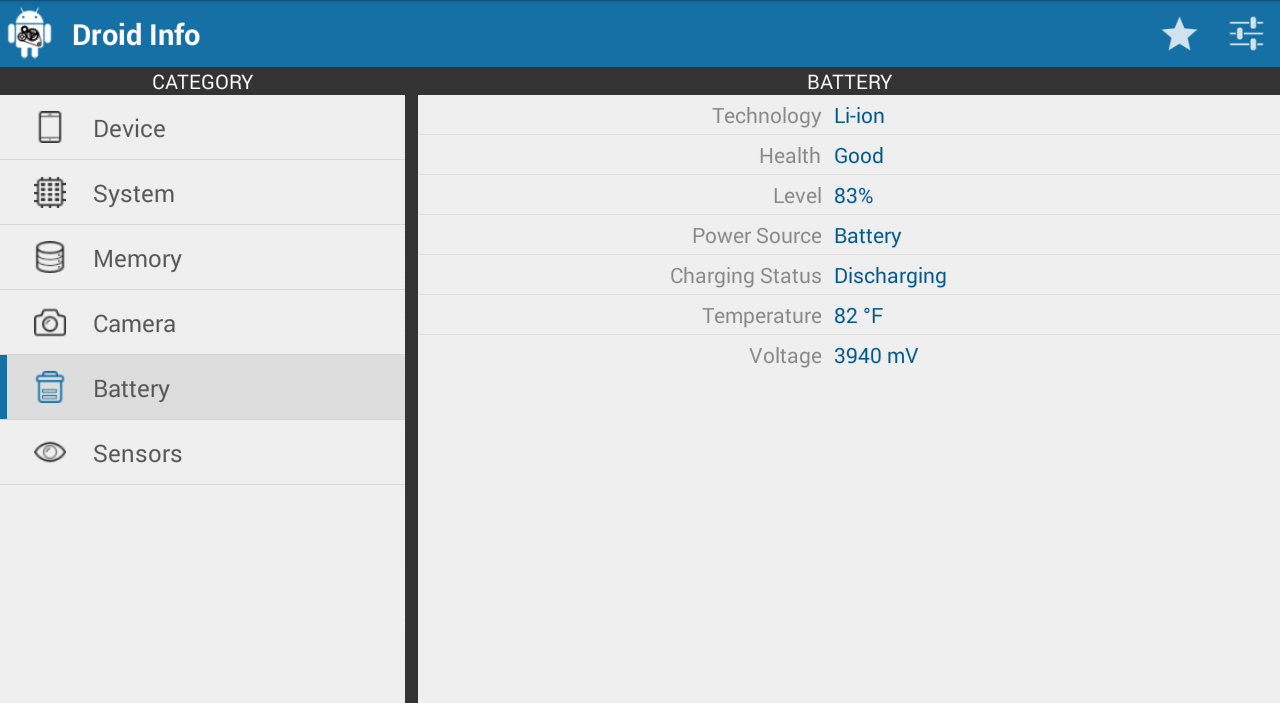Tap the star favorite icon
This screenshot has height=703, width=1280.
pyautogui.click(x=1180, y=33)
